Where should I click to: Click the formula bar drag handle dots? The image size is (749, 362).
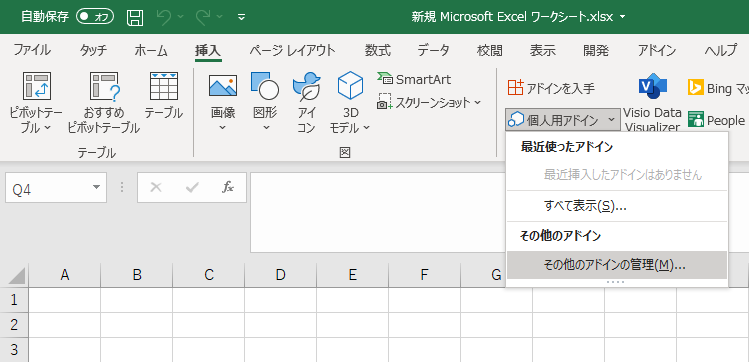[122, 187]
